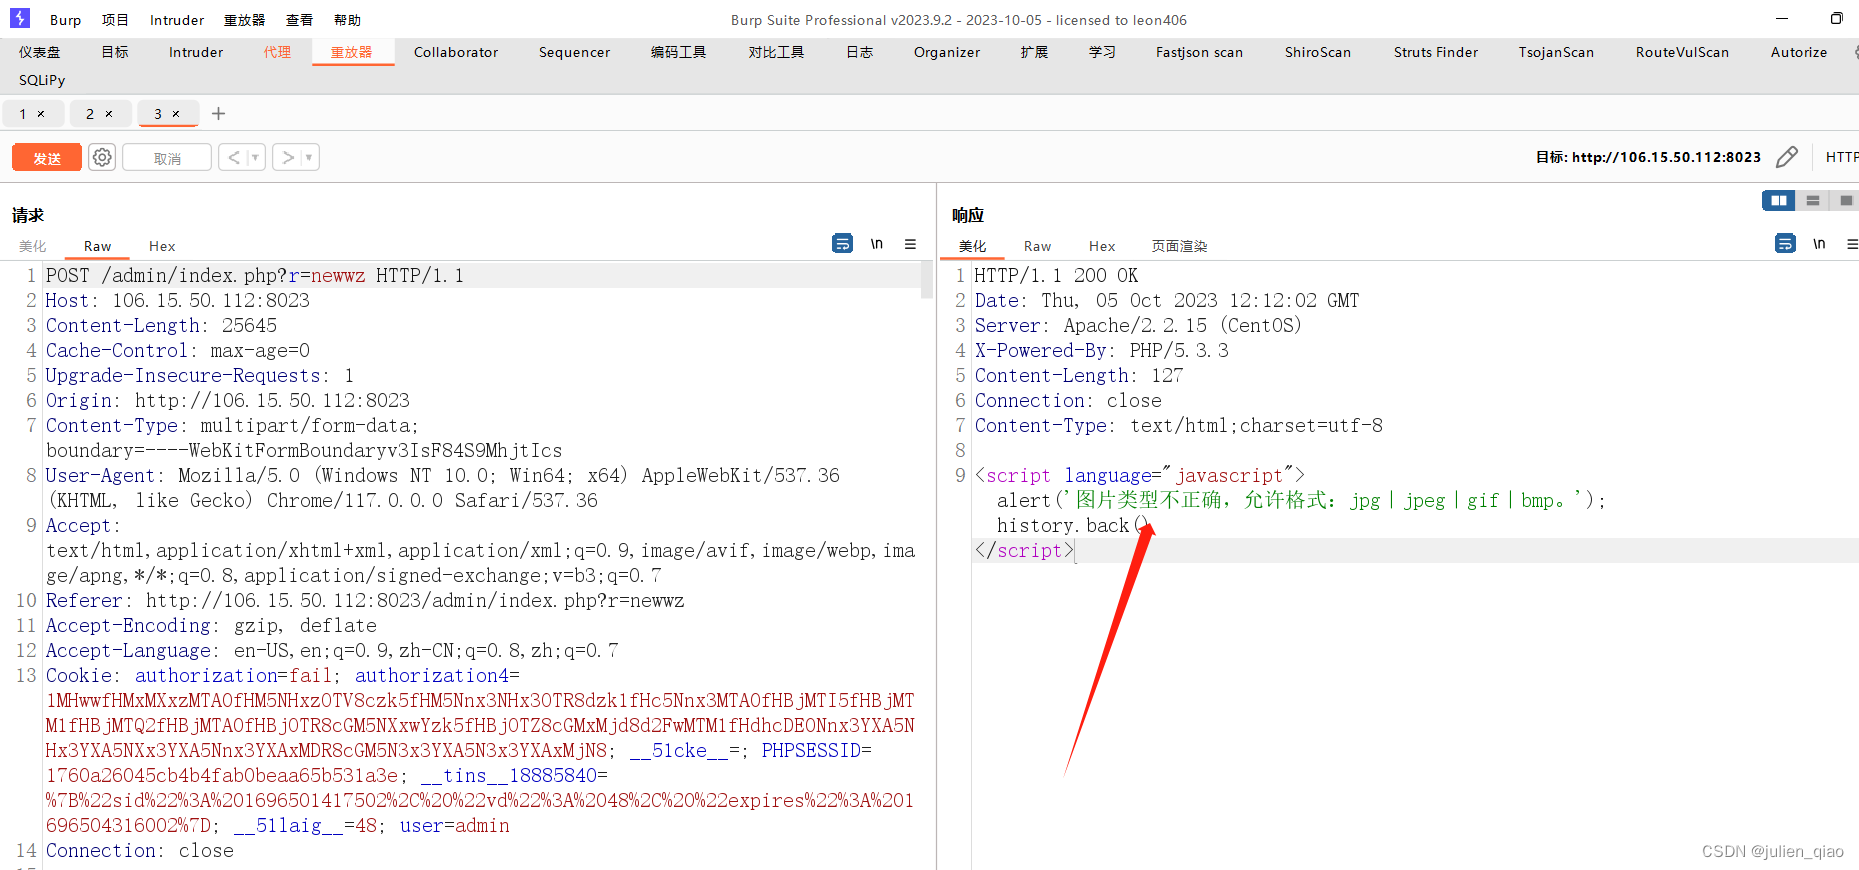
Task: Open the 重放器 menu in menu bar
Action: coord(244,20)
